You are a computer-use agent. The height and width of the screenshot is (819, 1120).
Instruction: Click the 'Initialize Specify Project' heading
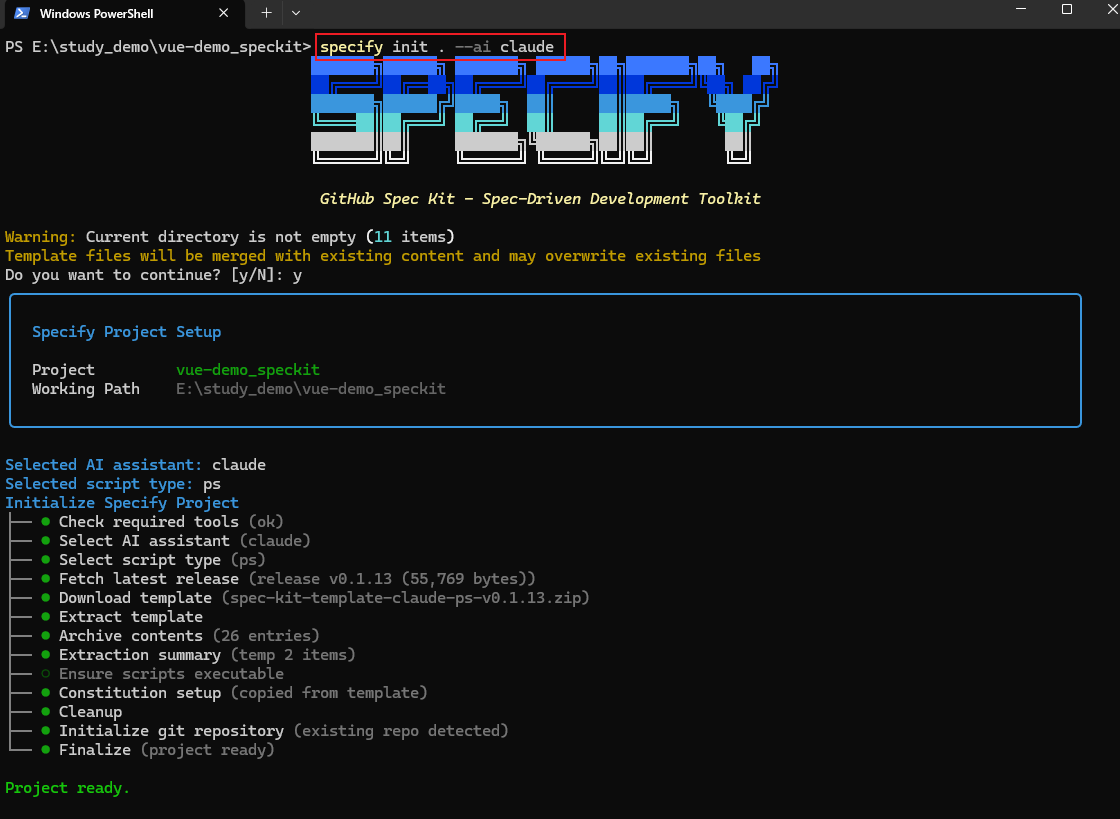(x=122, y=503)
